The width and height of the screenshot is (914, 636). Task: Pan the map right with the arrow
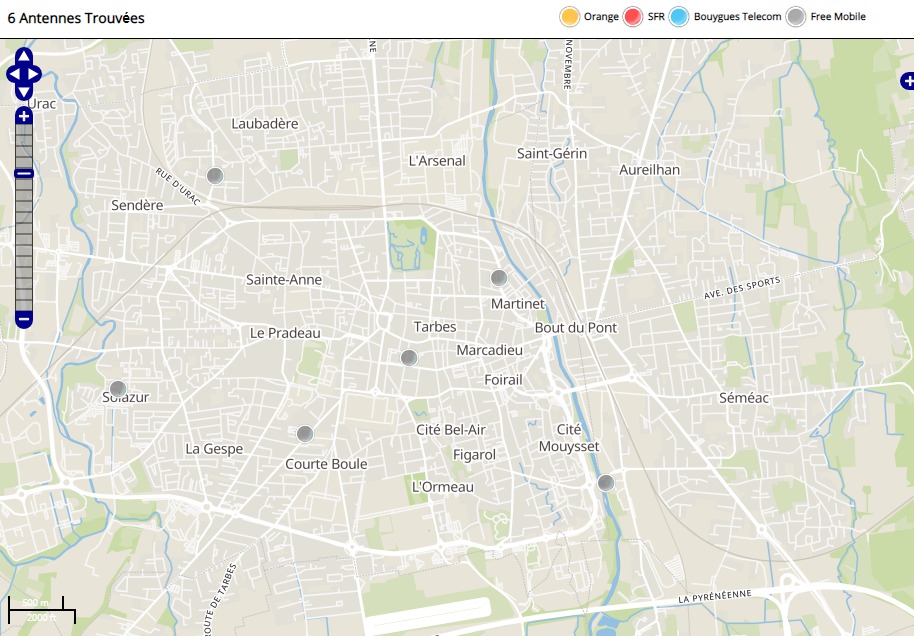pyautogui.click(x=36, y=74)
